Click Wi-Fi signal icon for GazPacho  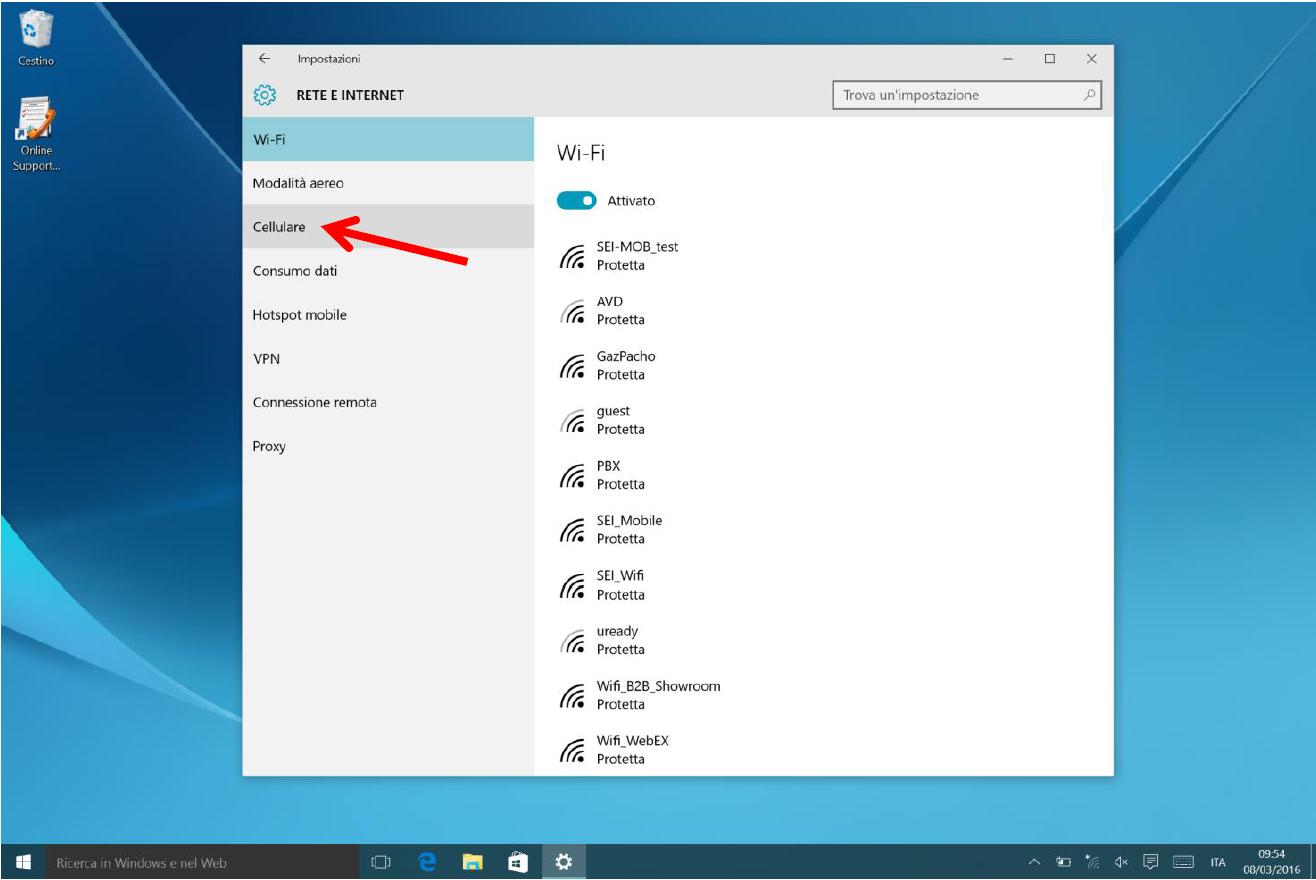572,366
